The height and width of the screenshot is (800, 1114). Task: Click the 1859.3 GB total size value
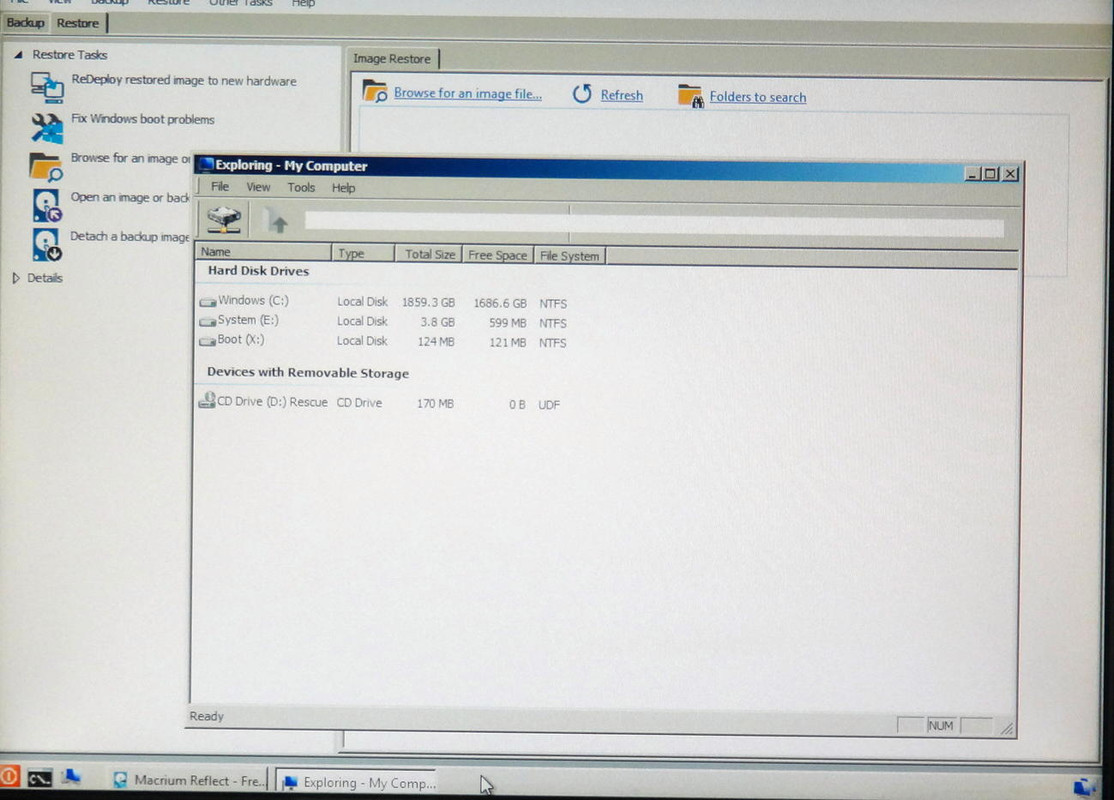pyautogui.click(x=428, y=302)
